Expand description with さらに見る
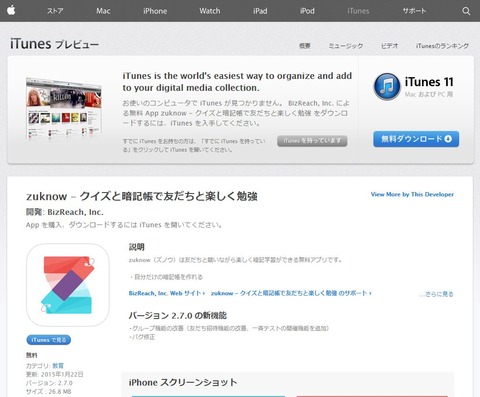Image resolution: width=480 pixels, height=397 pixels. [x=436, y=294]
